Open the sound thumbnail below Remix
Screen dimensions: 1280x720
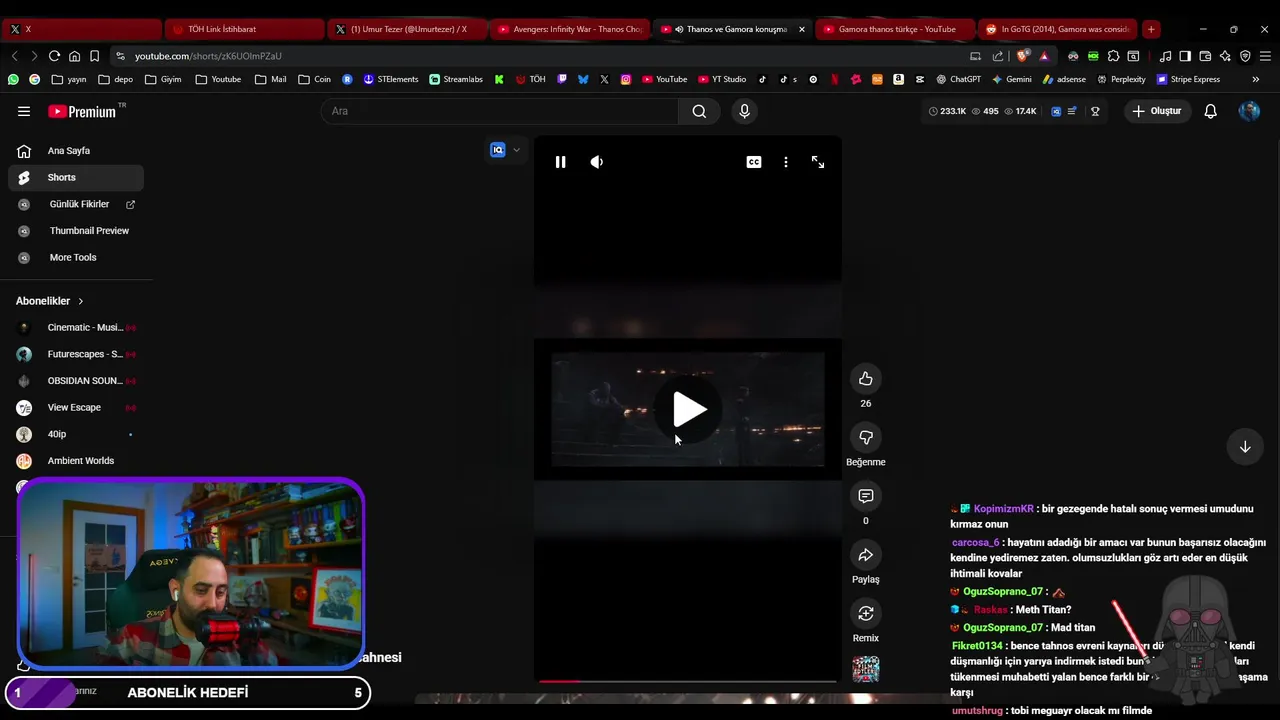tap(866, 669)
